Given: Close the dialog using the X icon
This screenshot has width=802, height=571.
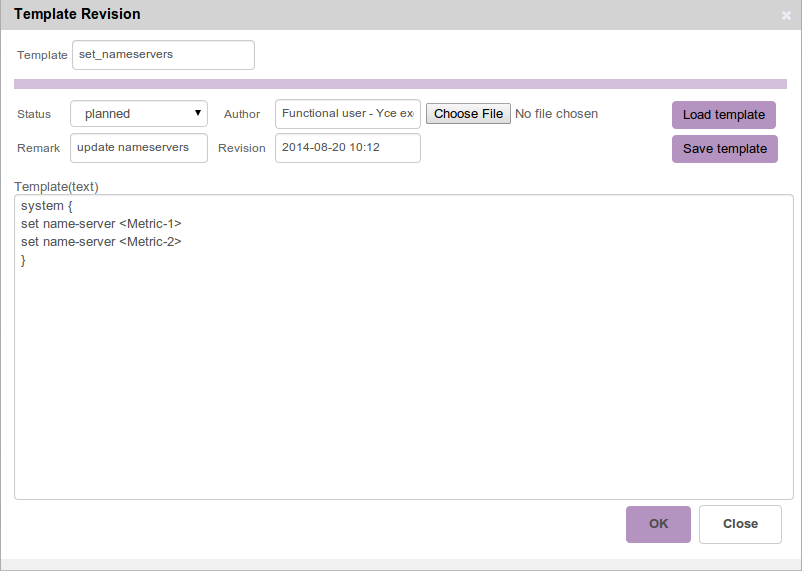Looking at the screenshot, I should pyautogui.click(x=786, y=16).
